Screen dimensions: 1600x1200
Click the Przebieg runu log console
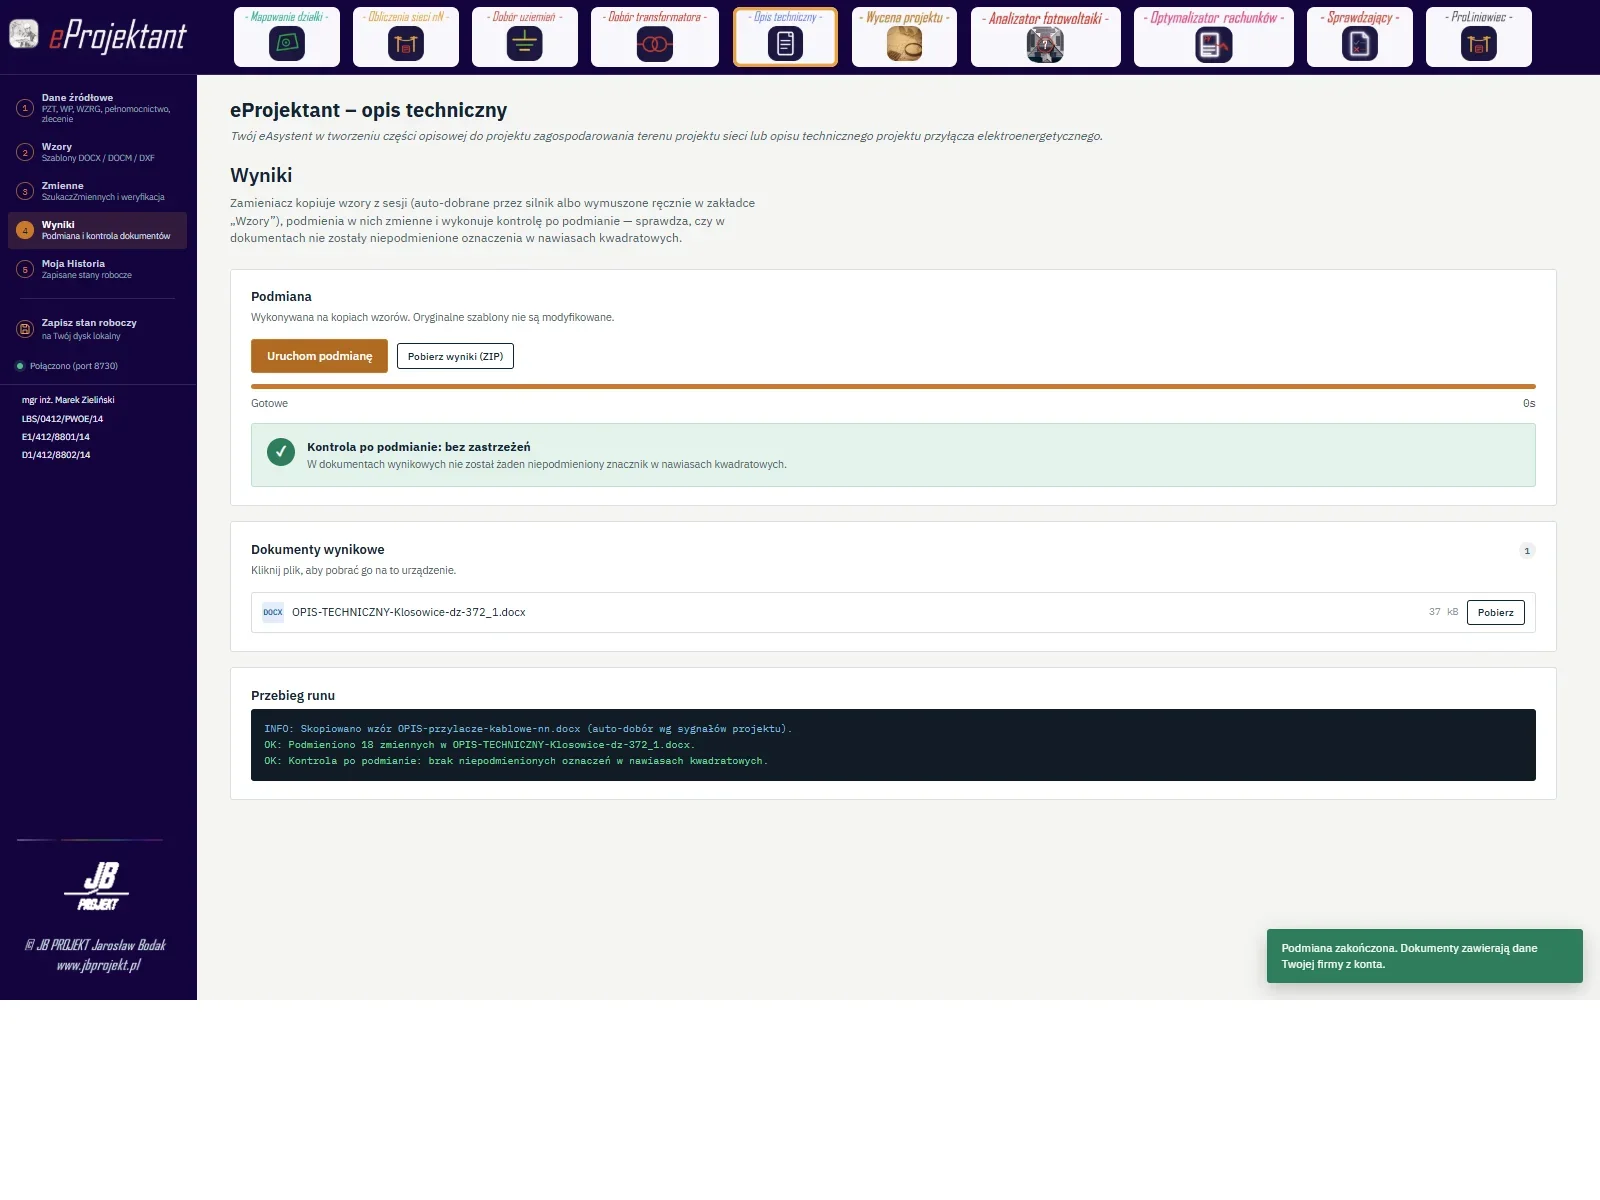(x=893, y=745)
